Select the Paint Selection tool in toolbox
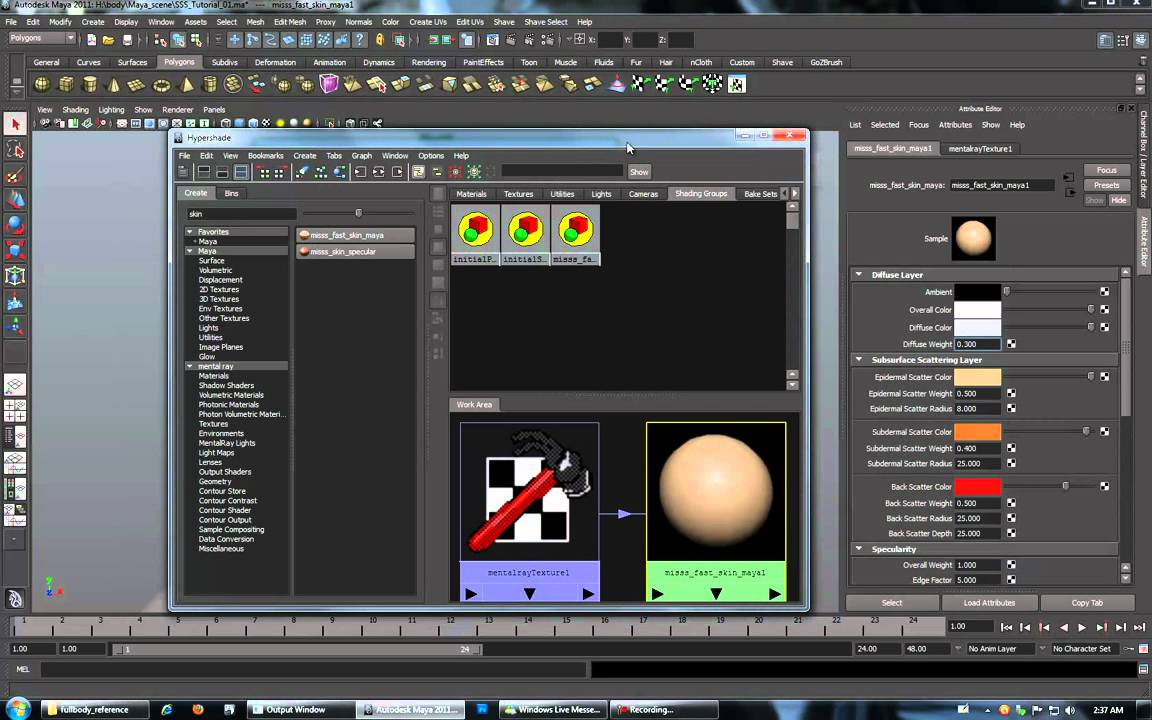 15,175
